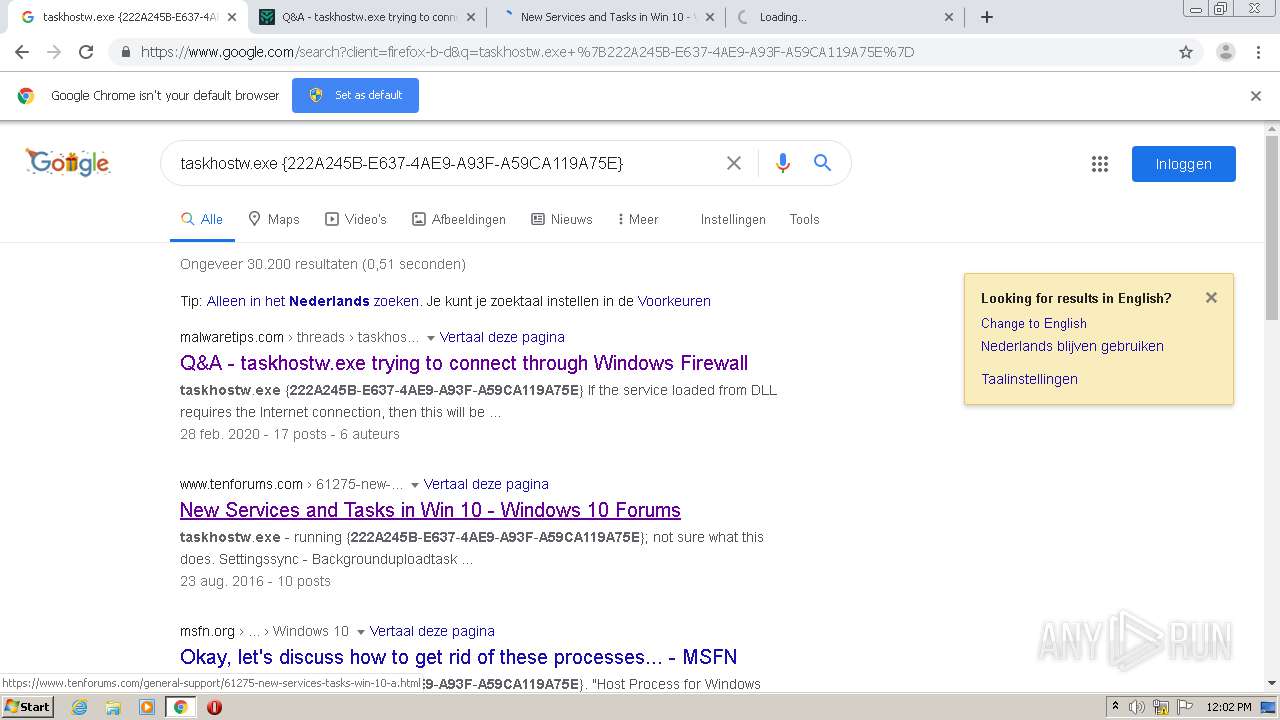This screenshot has width=1280, height=720.
Task: Switch to 'New Services and Tasks in Win 10' tab
Action: pos(606,17)
